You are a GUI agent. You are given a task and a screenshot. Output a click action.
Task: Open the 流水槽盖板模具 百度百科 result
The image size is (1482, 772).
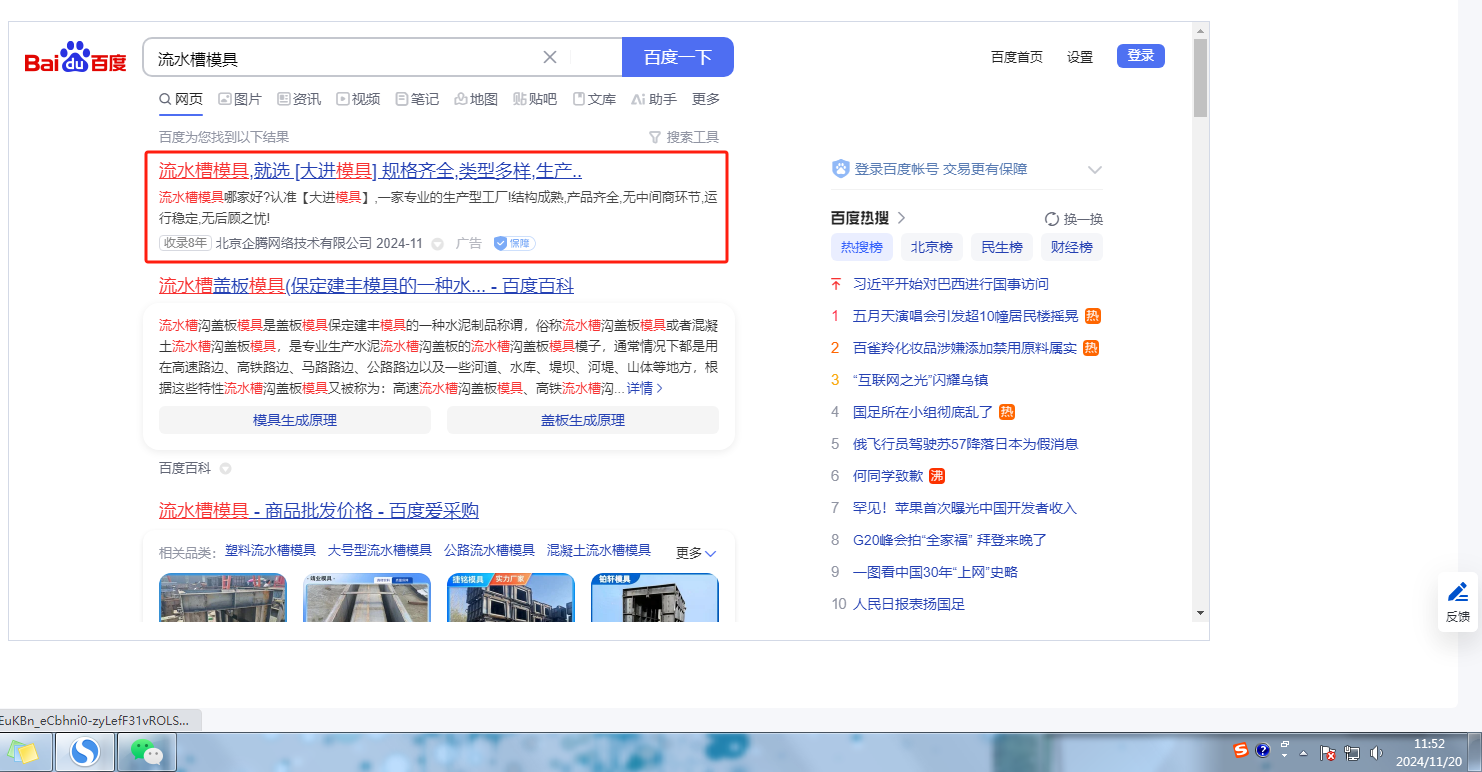[x=366, y=286]
